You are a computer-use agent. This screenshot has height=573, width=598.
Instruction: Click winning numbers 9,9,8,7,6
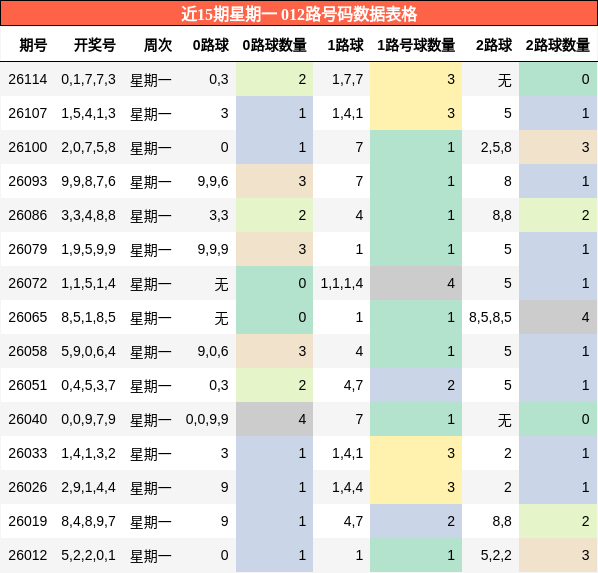tap(88, 181)
